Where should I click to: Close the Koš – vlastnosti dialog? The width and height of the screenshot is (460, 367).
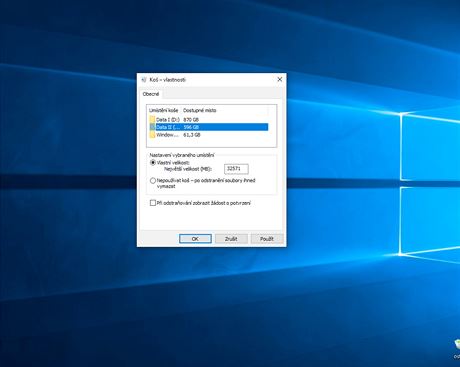[280, 79]
